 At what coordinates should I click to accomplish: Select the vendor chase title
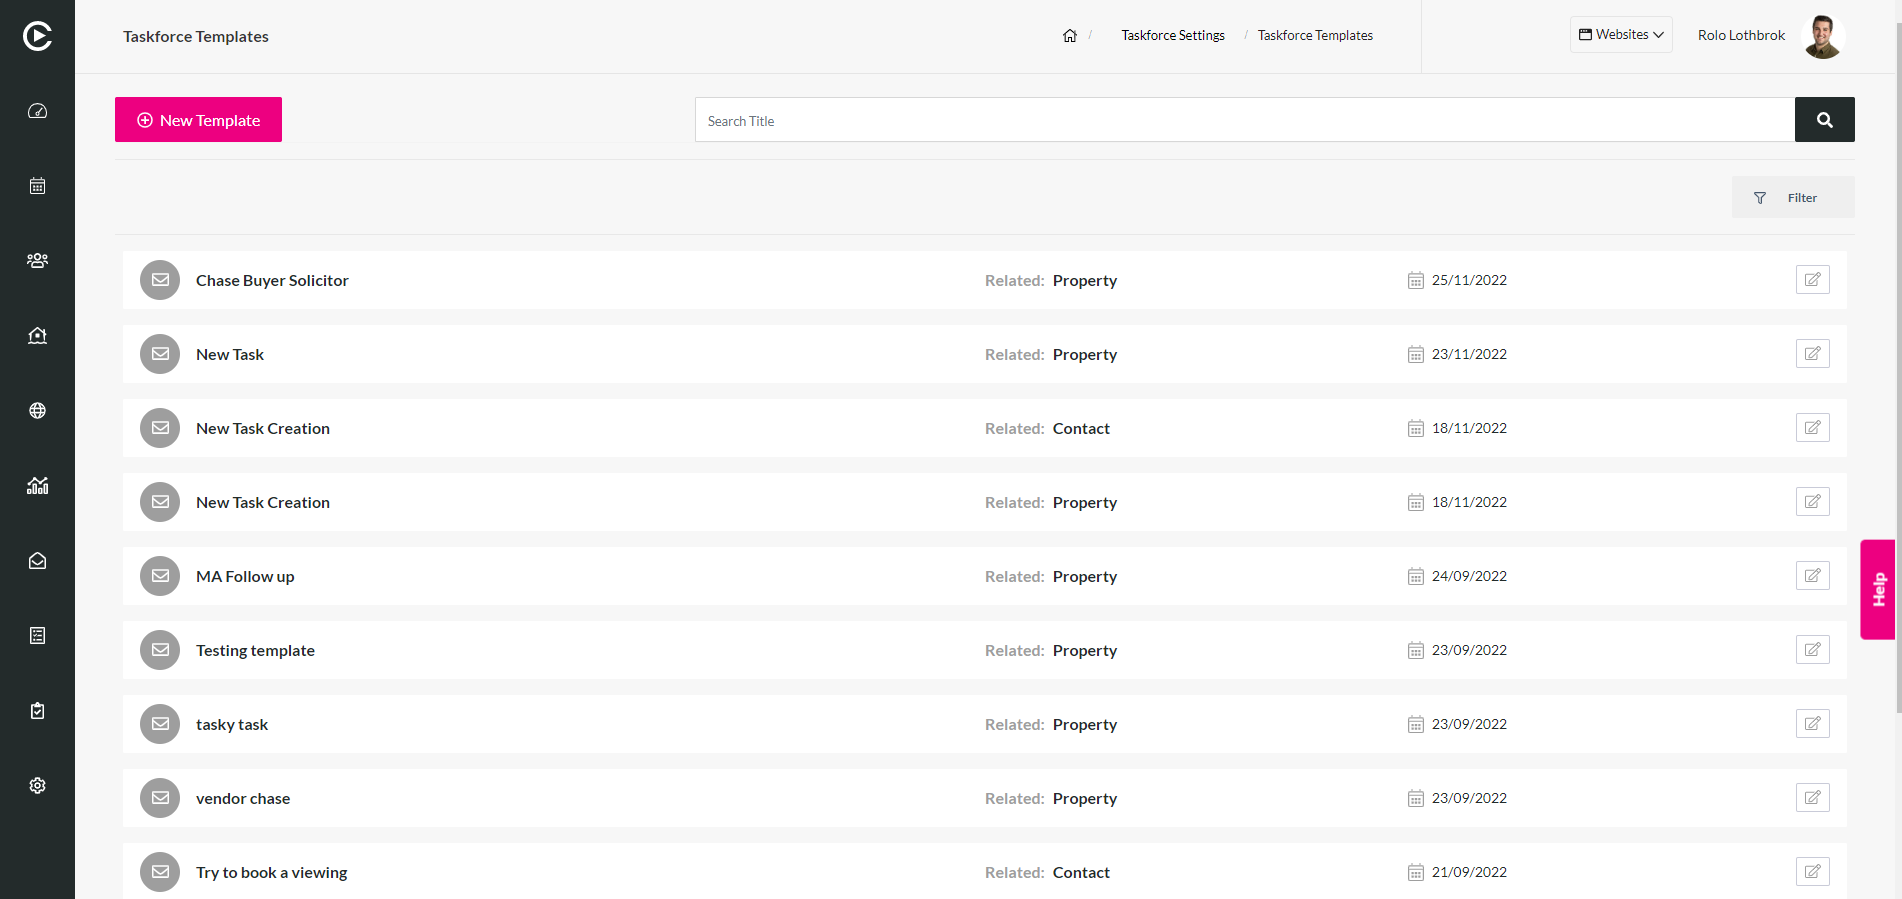pos(243,799)
